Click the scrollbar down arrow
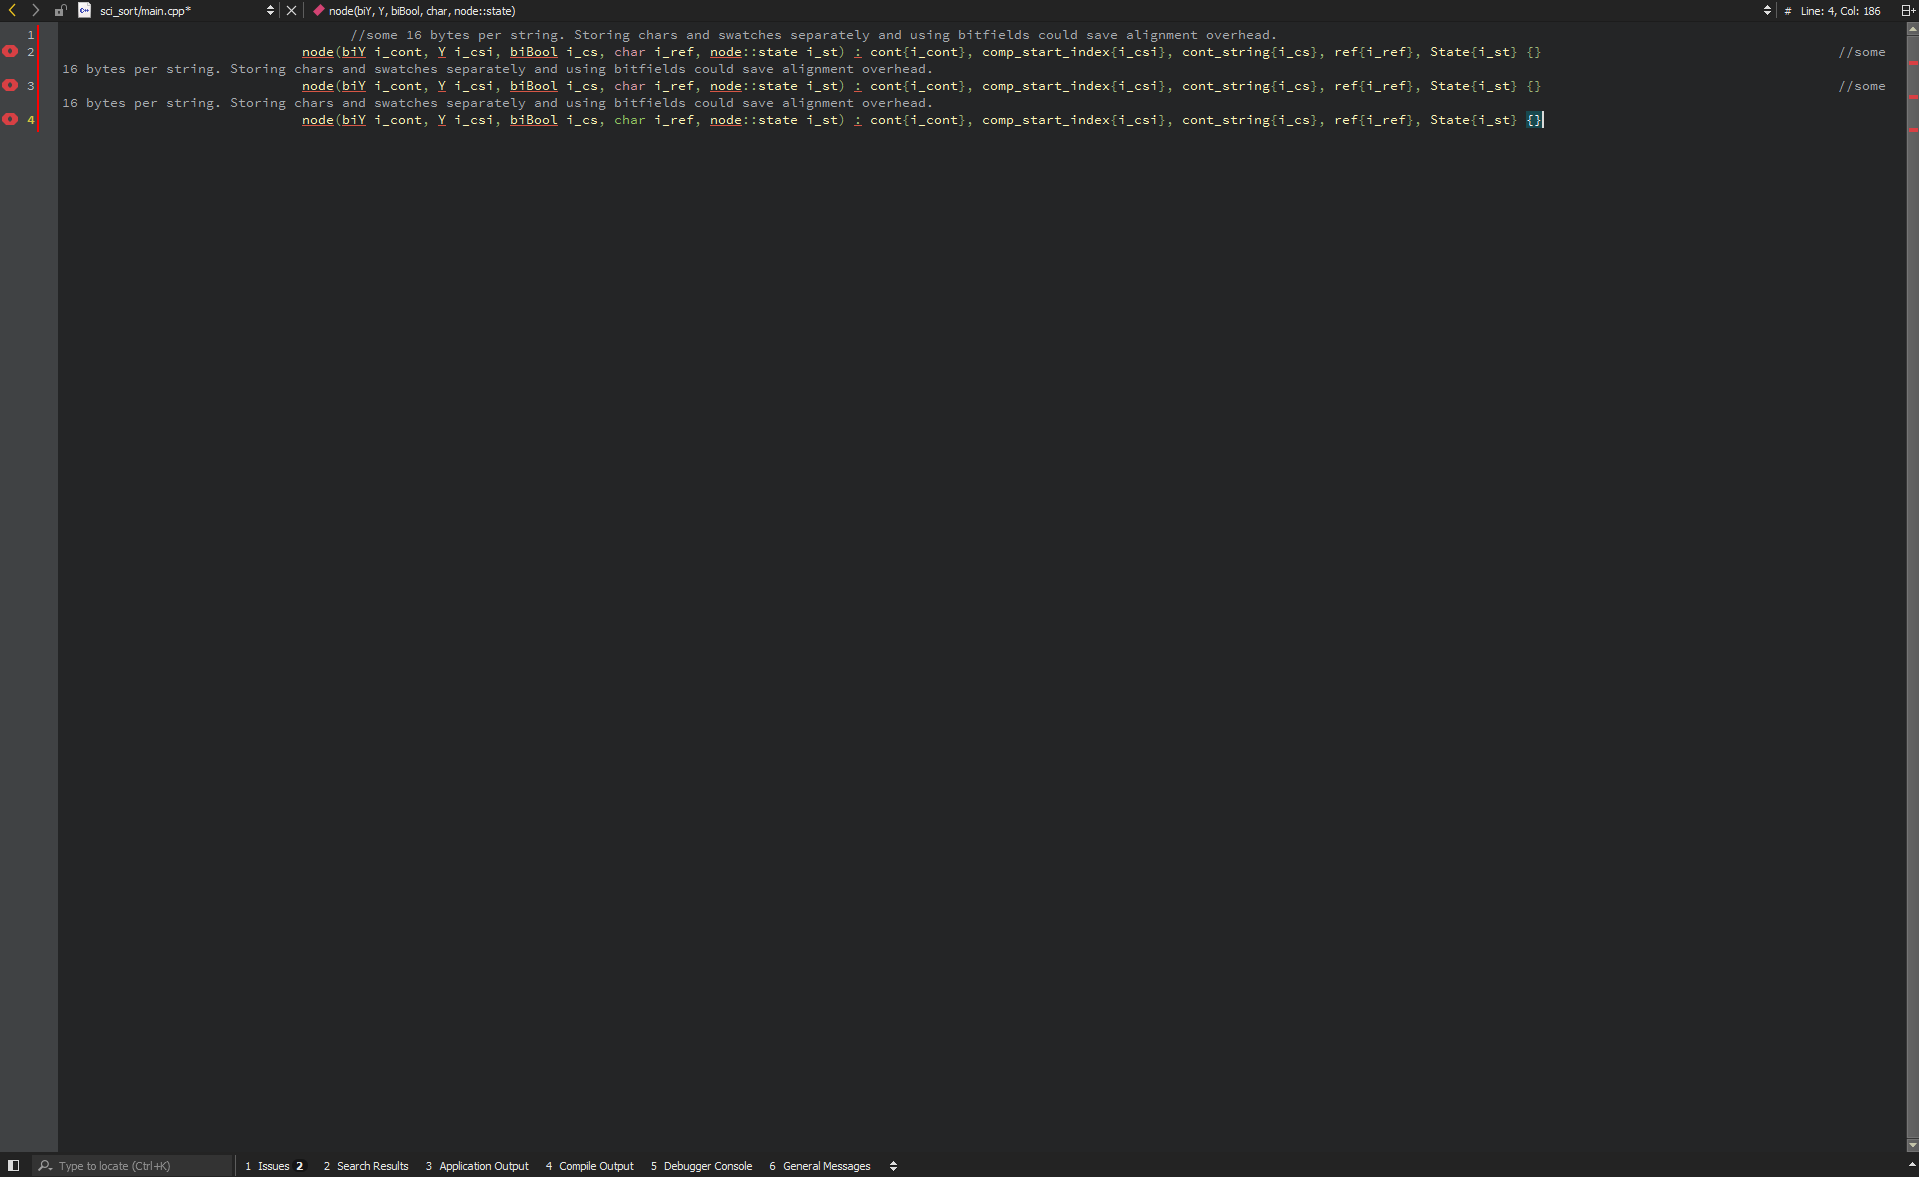 click(x=1912, y=1146)
